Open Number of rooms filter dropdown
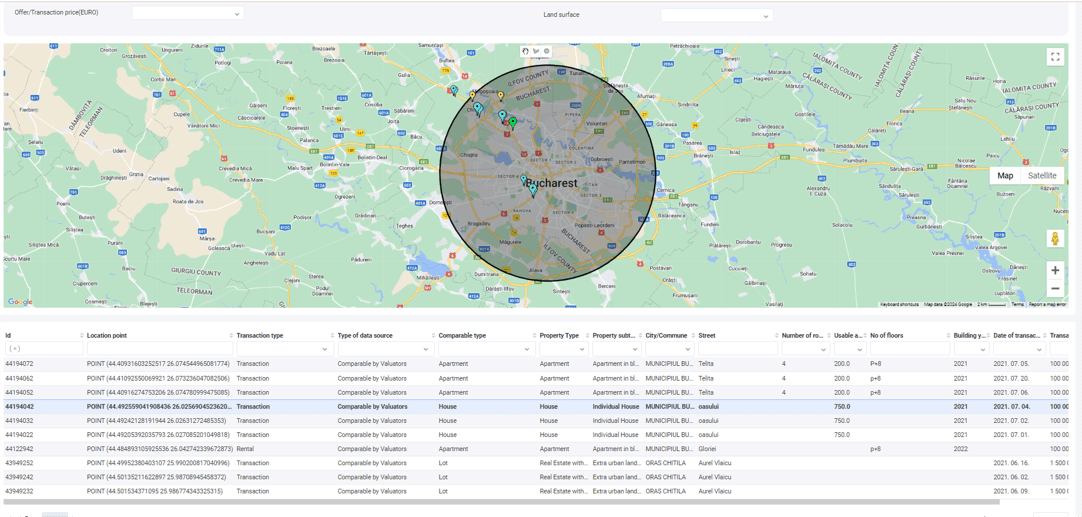This screenshot has width=1082, height=517. pyautogui.click(x=804, y=349)
